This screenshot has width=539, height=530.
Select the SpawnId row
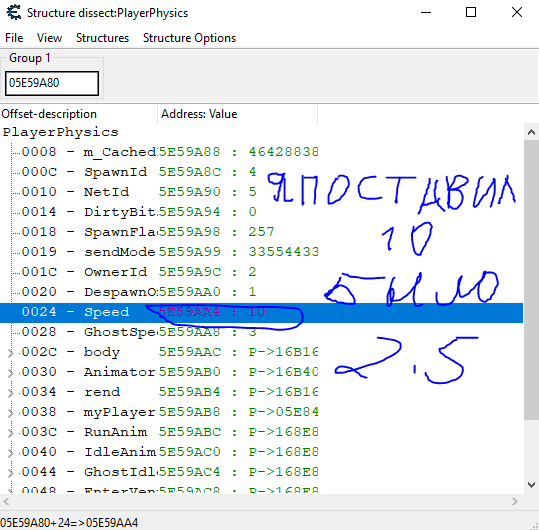(261, 172)
